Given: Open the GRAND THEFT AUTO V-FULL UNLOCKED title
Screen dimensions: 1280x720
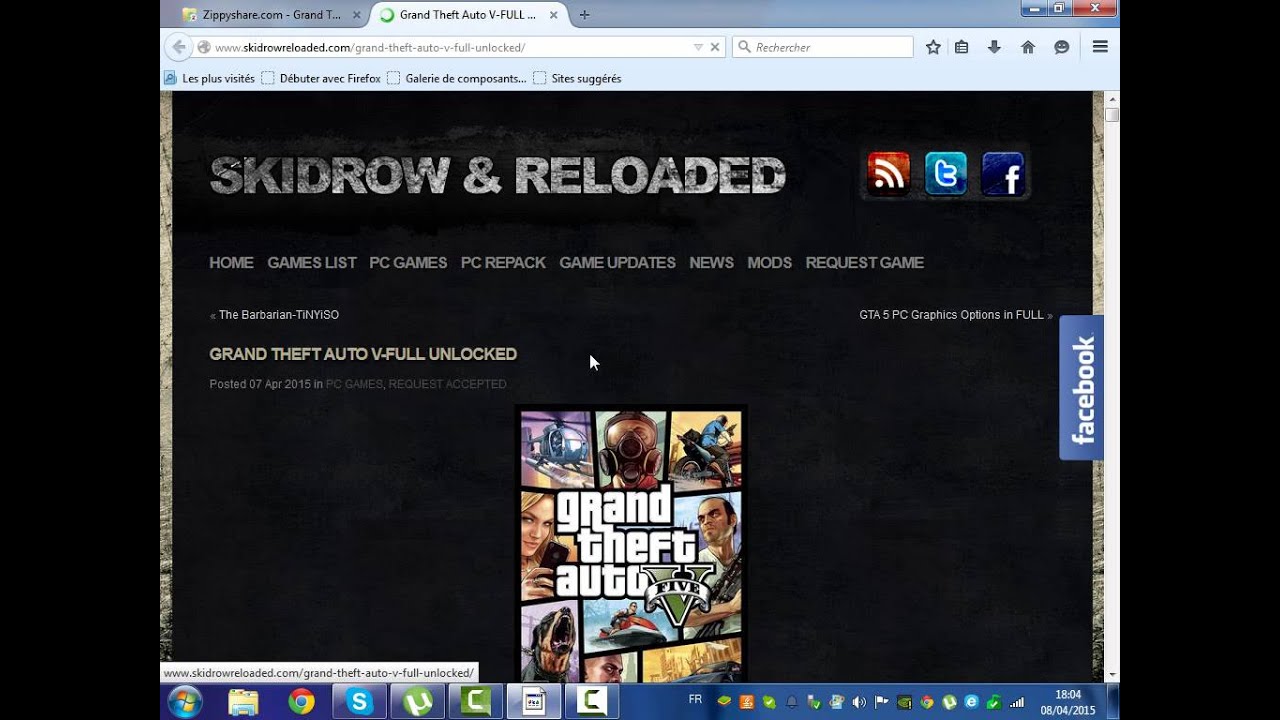Looking at the screenshot, I should pos(363,354).
